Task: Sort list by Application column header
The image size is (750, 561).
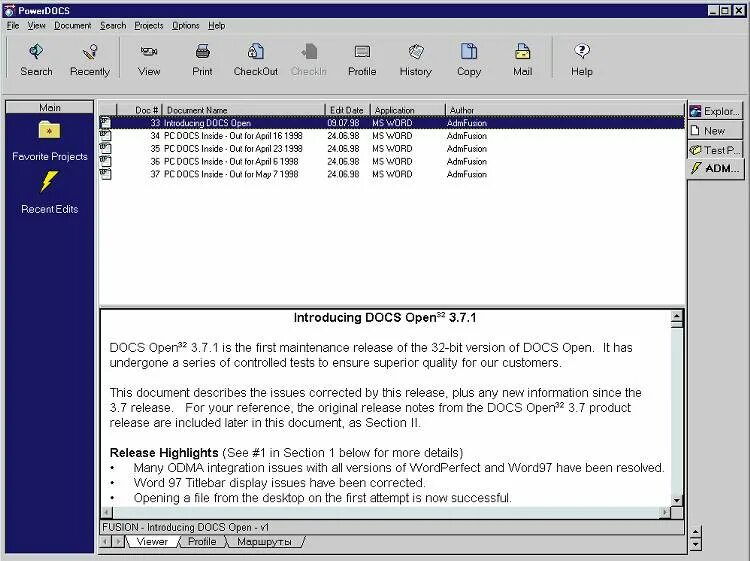Action: coord(408,110)
